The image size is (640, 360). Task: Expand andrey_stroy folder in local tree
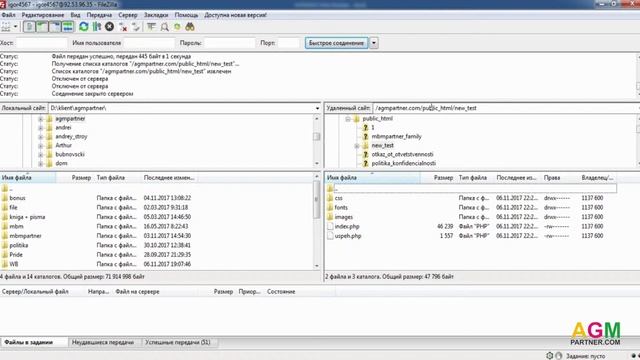40,137
